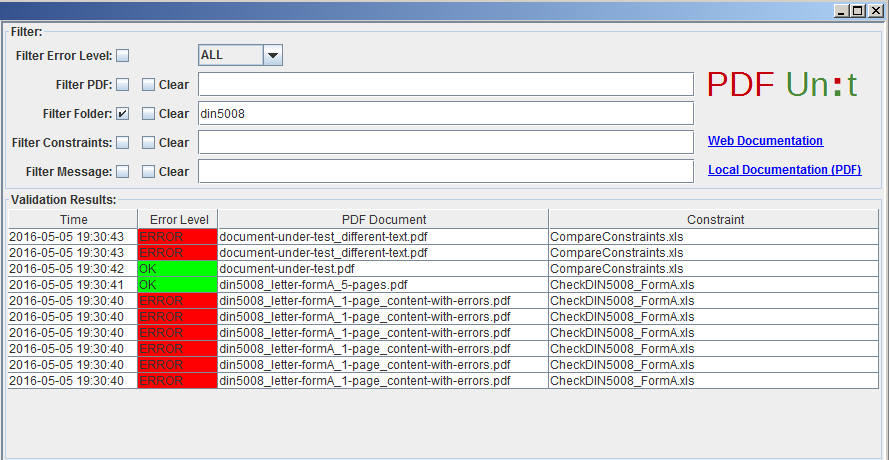Click into the Filter PDF text field
889x460 pixels.
[446, 84]
